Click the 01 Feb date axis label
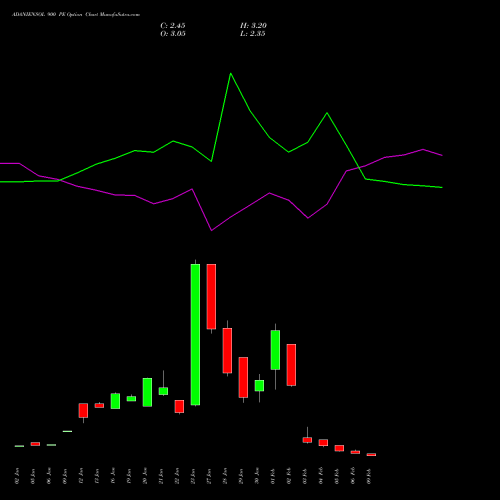The height and width of the screenshot is (500, 500). click(x=273, y=476)
